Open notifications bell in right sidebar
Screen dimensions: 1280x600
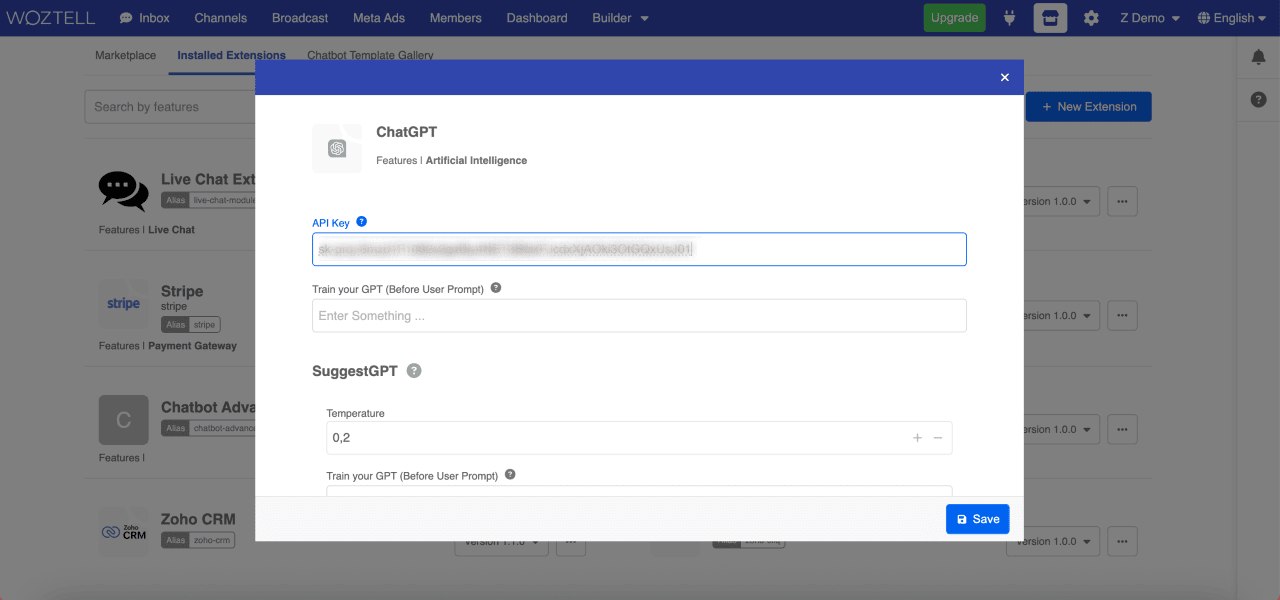(1259, 57)
